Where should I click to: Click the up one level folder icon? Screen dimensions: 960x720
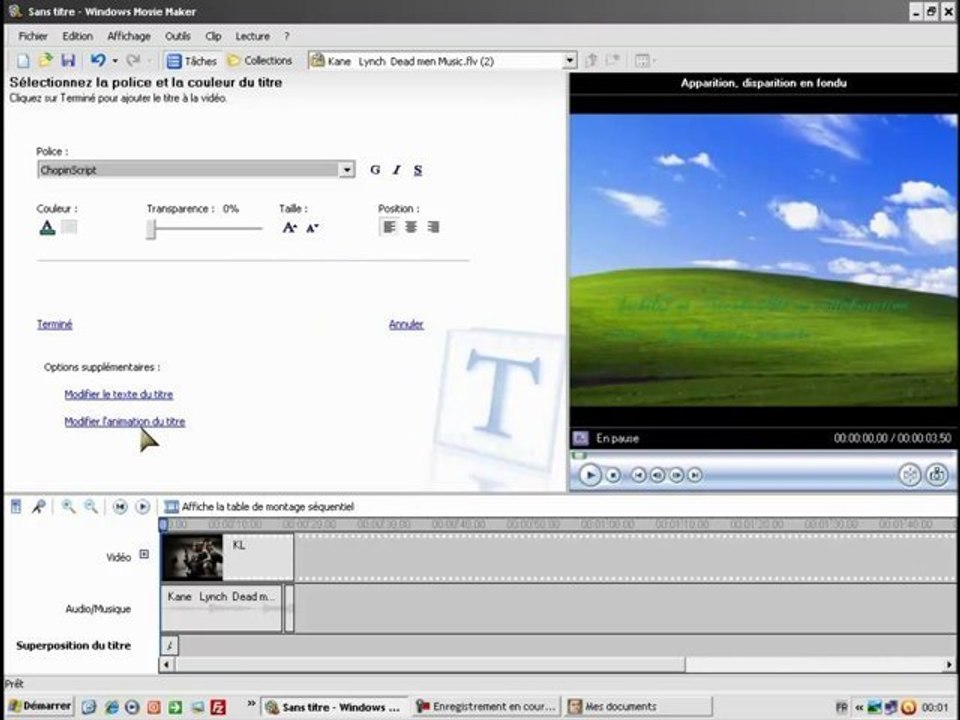(x=591, y=61)
